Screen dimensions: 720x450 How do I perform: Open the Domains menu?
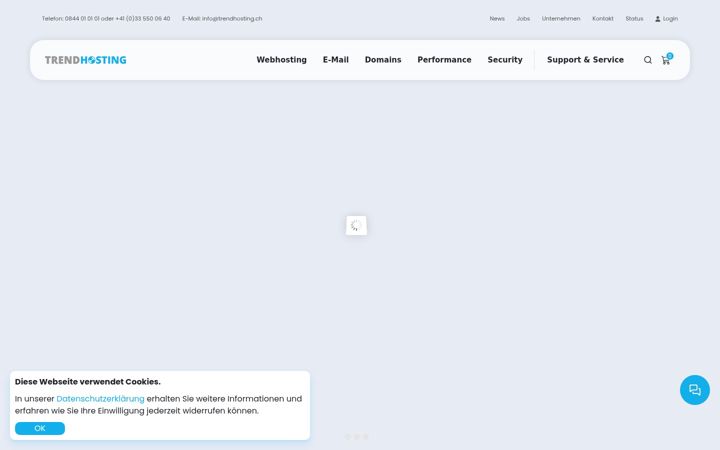(x=383, y=60)
